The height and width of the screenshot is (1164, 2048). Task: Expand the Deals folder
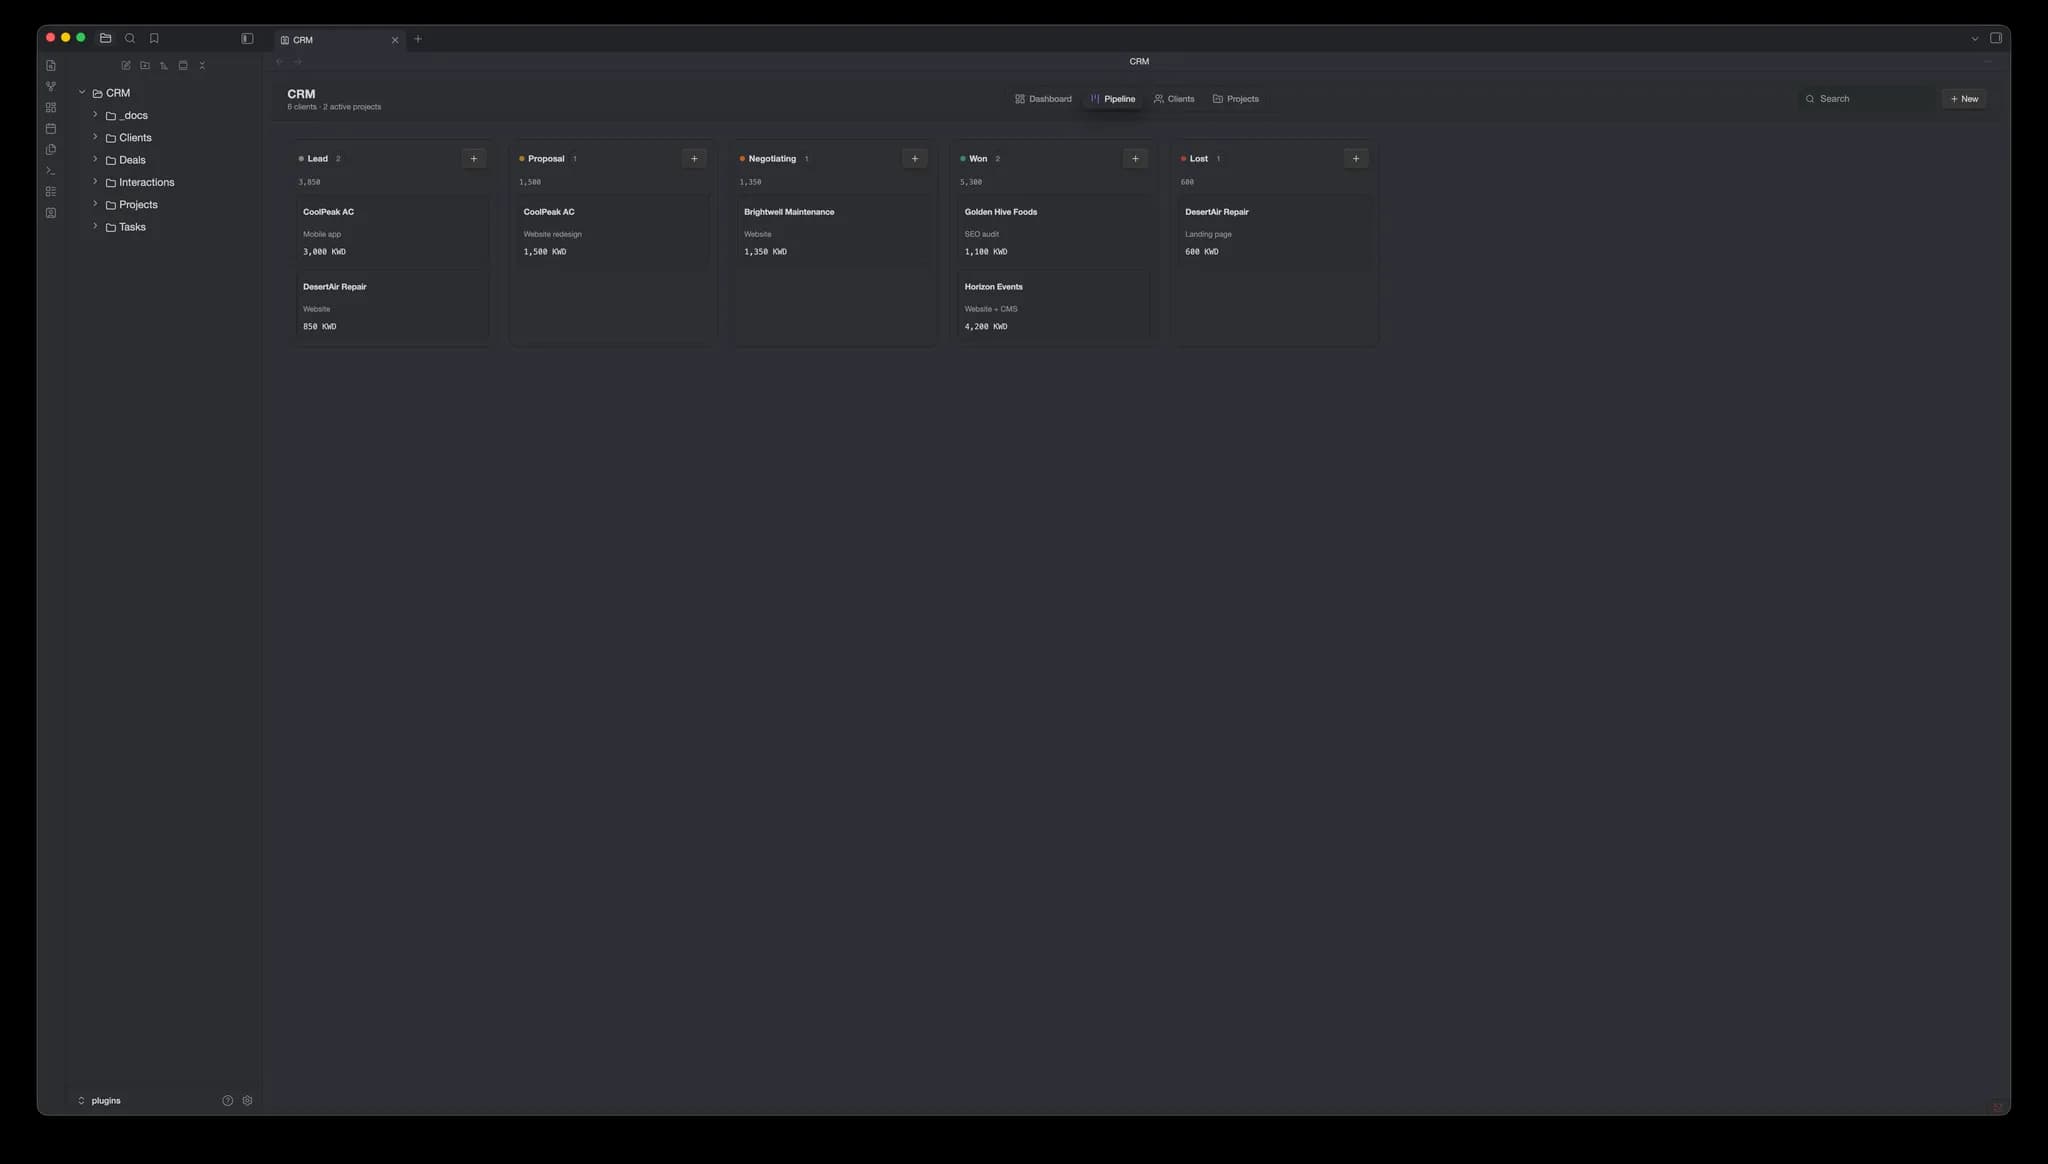point(95,159)
